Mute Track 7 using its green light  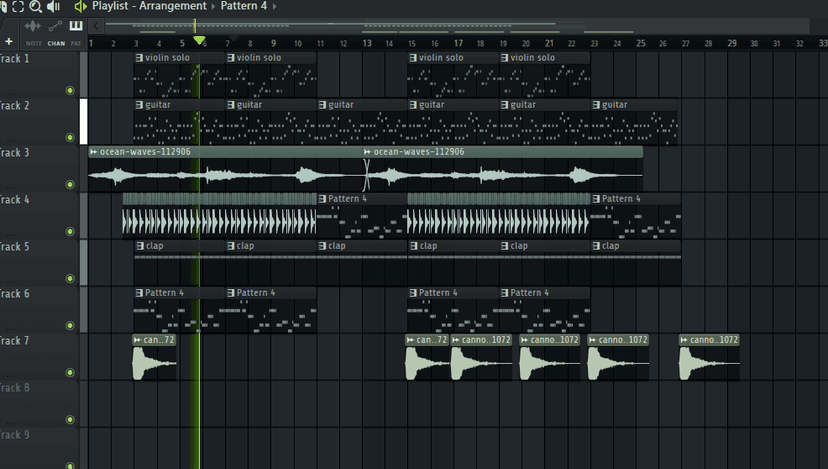tap(70, 373)
